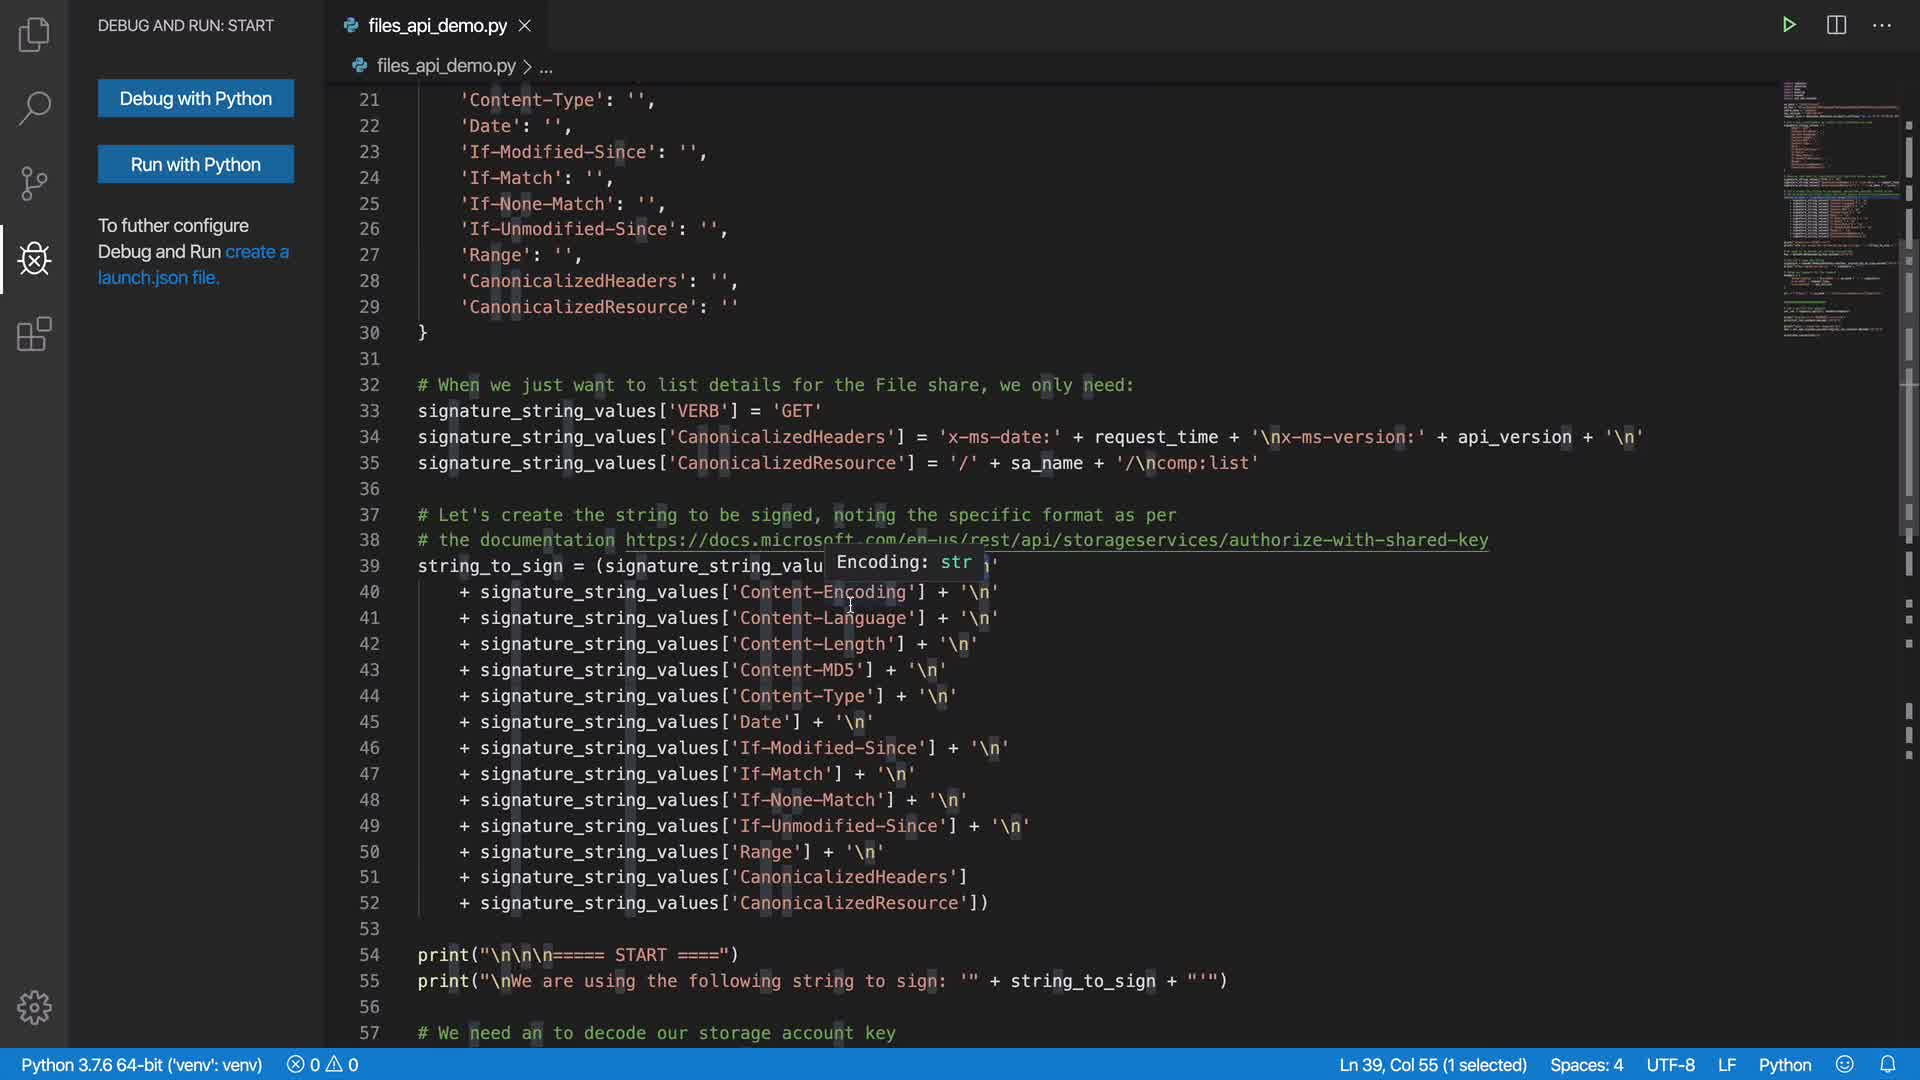Screen dimensions: 1920x1080
Task: Click the Debug with Python button
Action: (x=196, y=98)
